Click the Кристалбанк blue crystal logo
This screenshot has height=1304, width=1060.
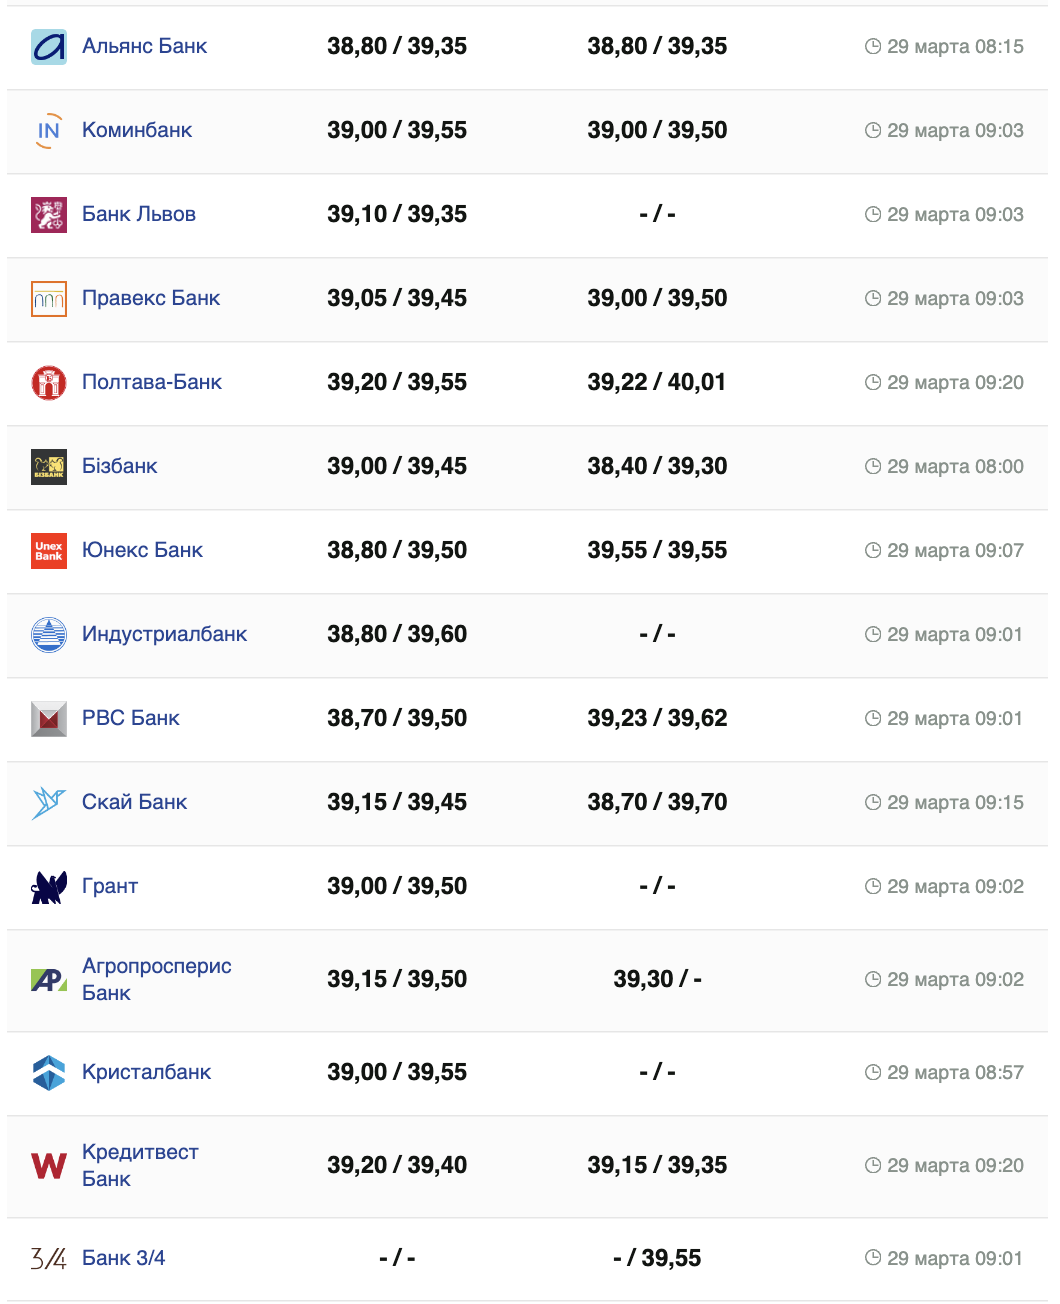[49, 1073]
